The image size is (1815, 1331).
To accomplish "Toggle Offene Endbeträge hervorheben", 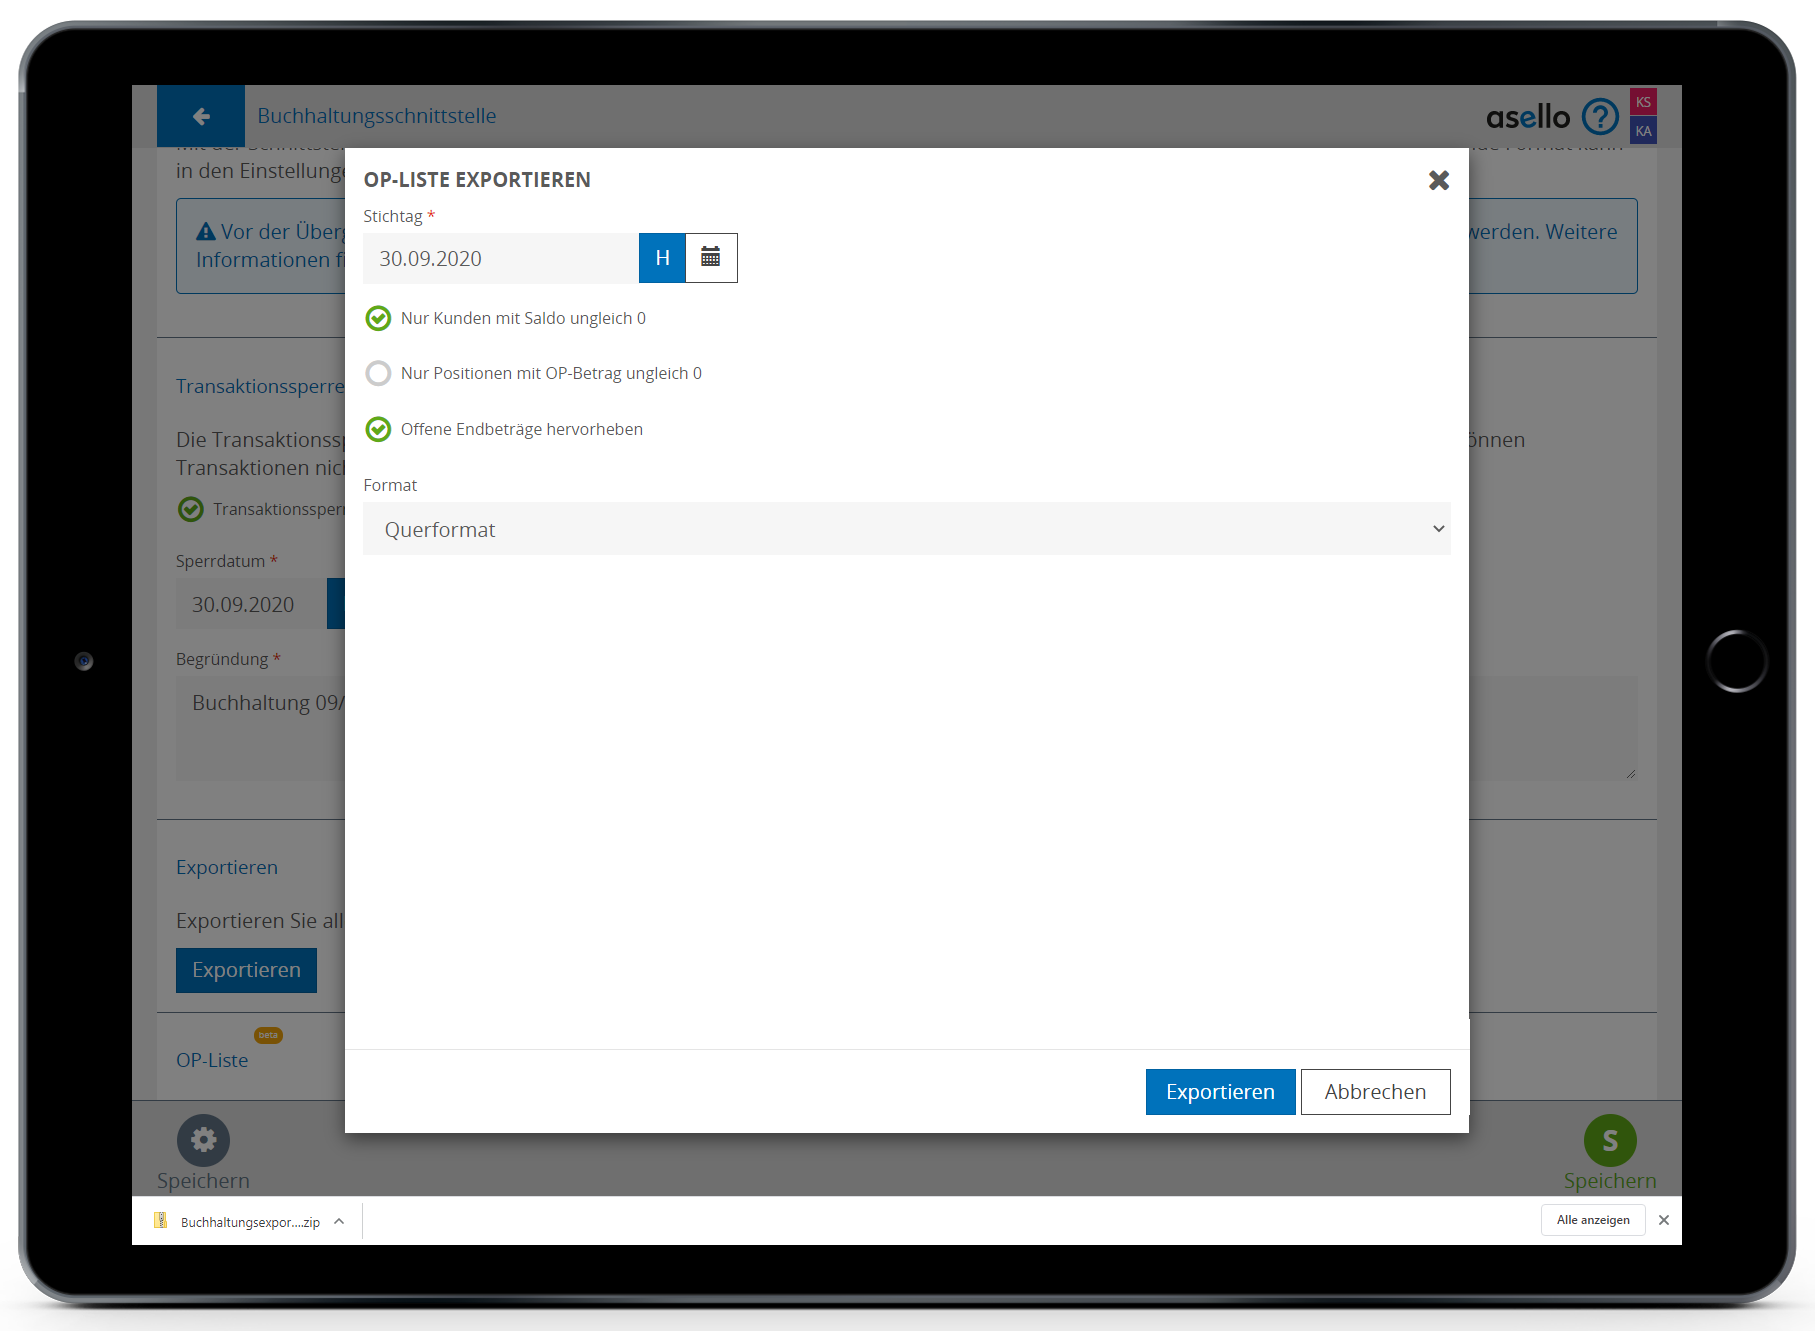I will click(x=378, y=429).
